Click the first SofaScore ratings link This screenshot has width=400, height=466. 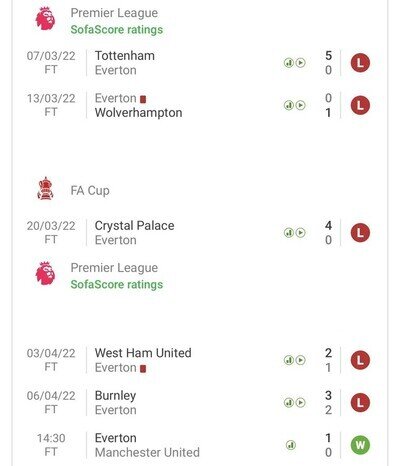coord(117,30)
